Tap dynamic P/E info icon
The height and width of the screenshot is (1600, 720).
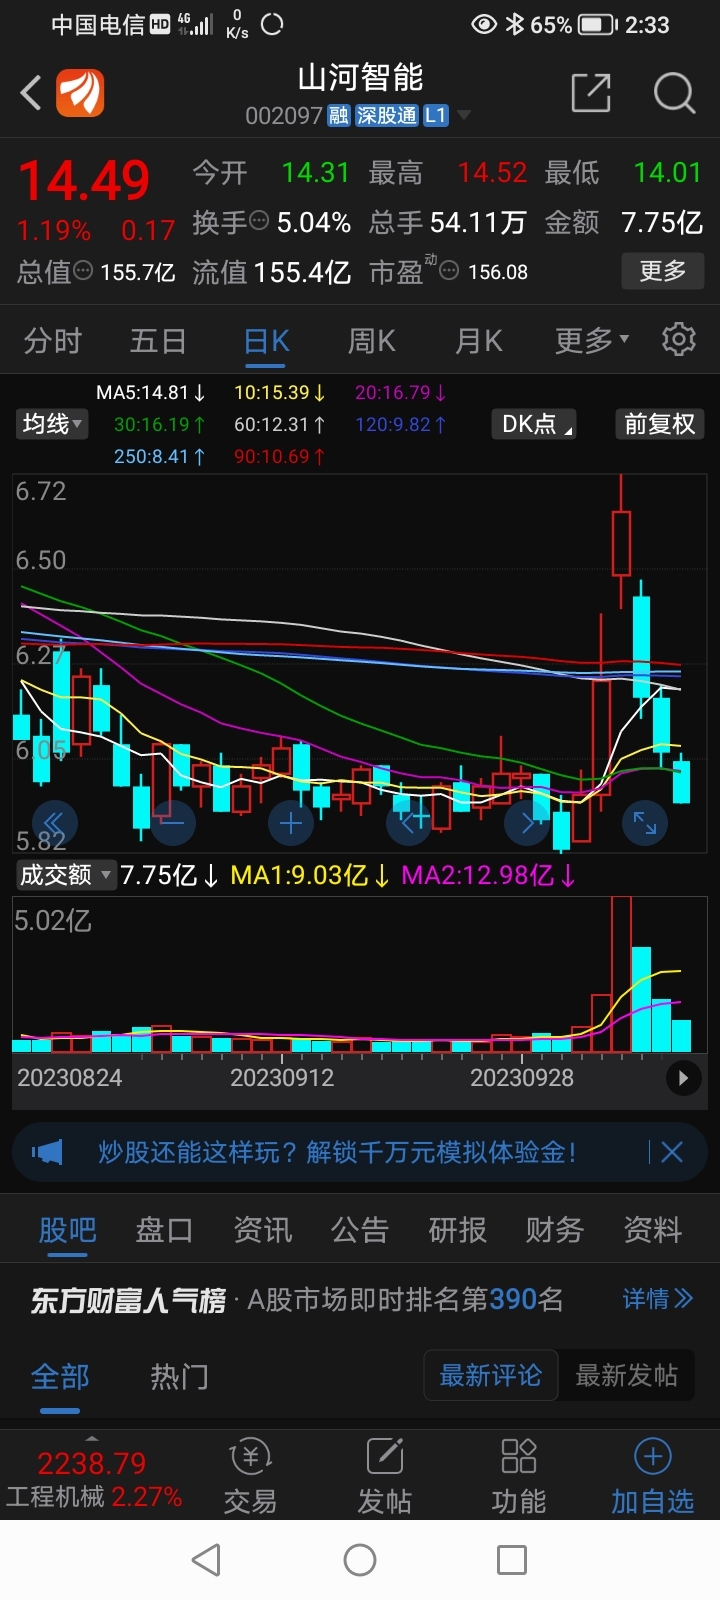point(449,271)
